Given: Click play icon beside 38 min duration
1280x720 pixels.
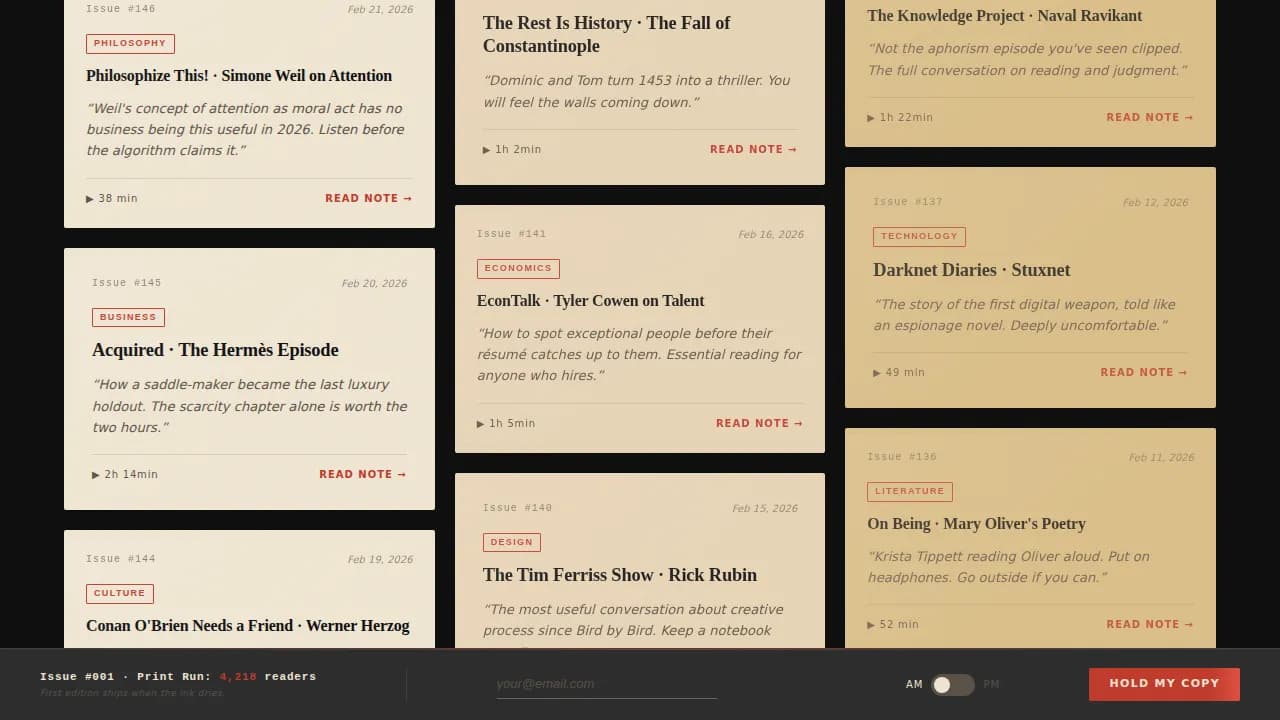Looking at the screenshot, I should tap(90, 199).
